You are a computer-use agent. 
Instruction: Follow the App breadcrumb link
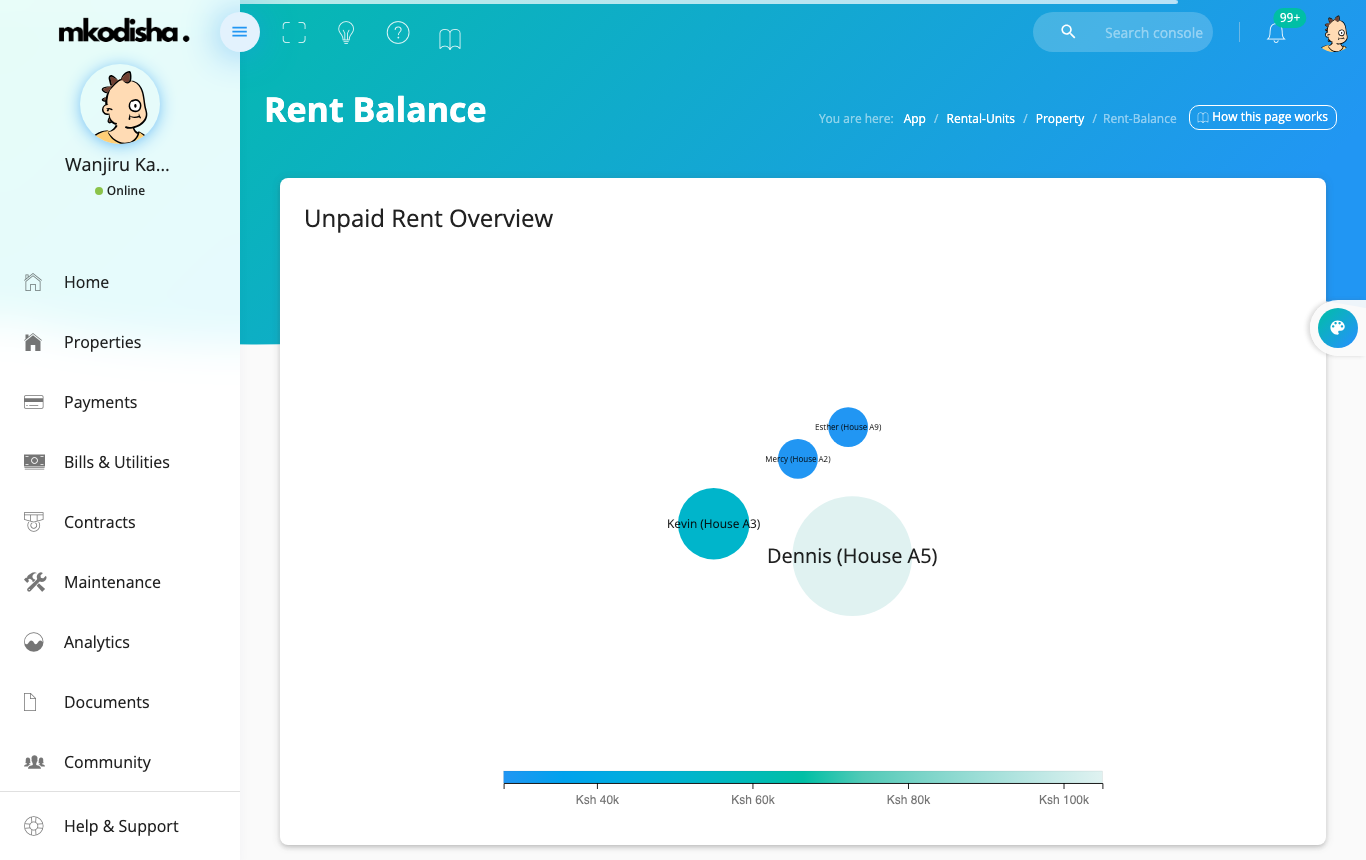[x=914, y=118]
